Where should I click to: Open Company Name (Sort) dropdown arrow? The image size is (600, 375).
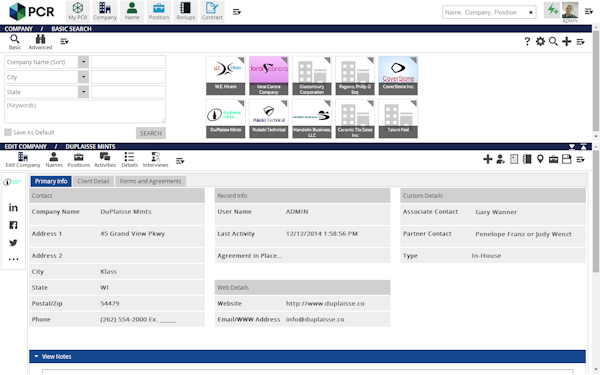click(83, 62)
